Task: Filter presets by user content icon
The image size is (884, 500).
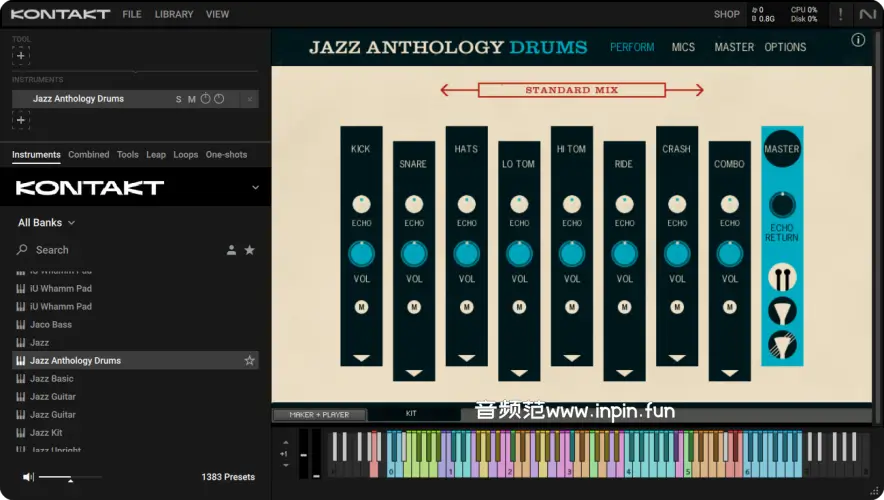Action: 231,250
